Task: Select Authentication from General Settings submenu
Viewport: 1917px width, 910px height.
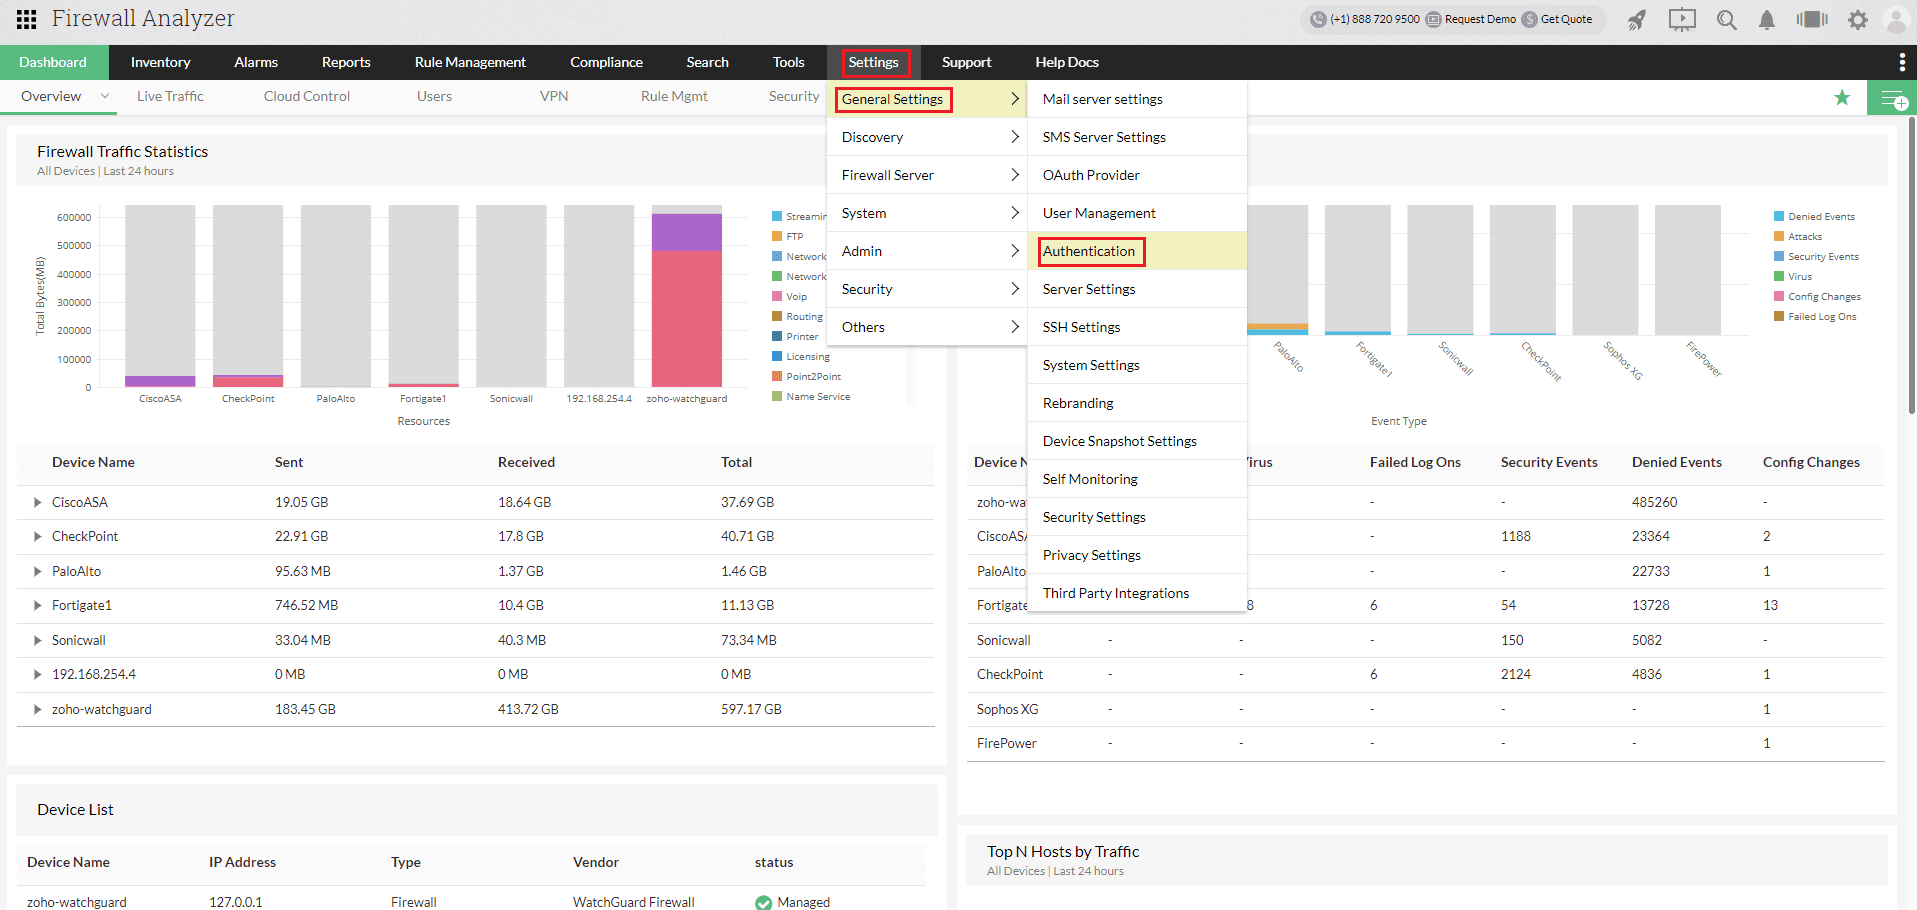Action: coord(1089,251)
